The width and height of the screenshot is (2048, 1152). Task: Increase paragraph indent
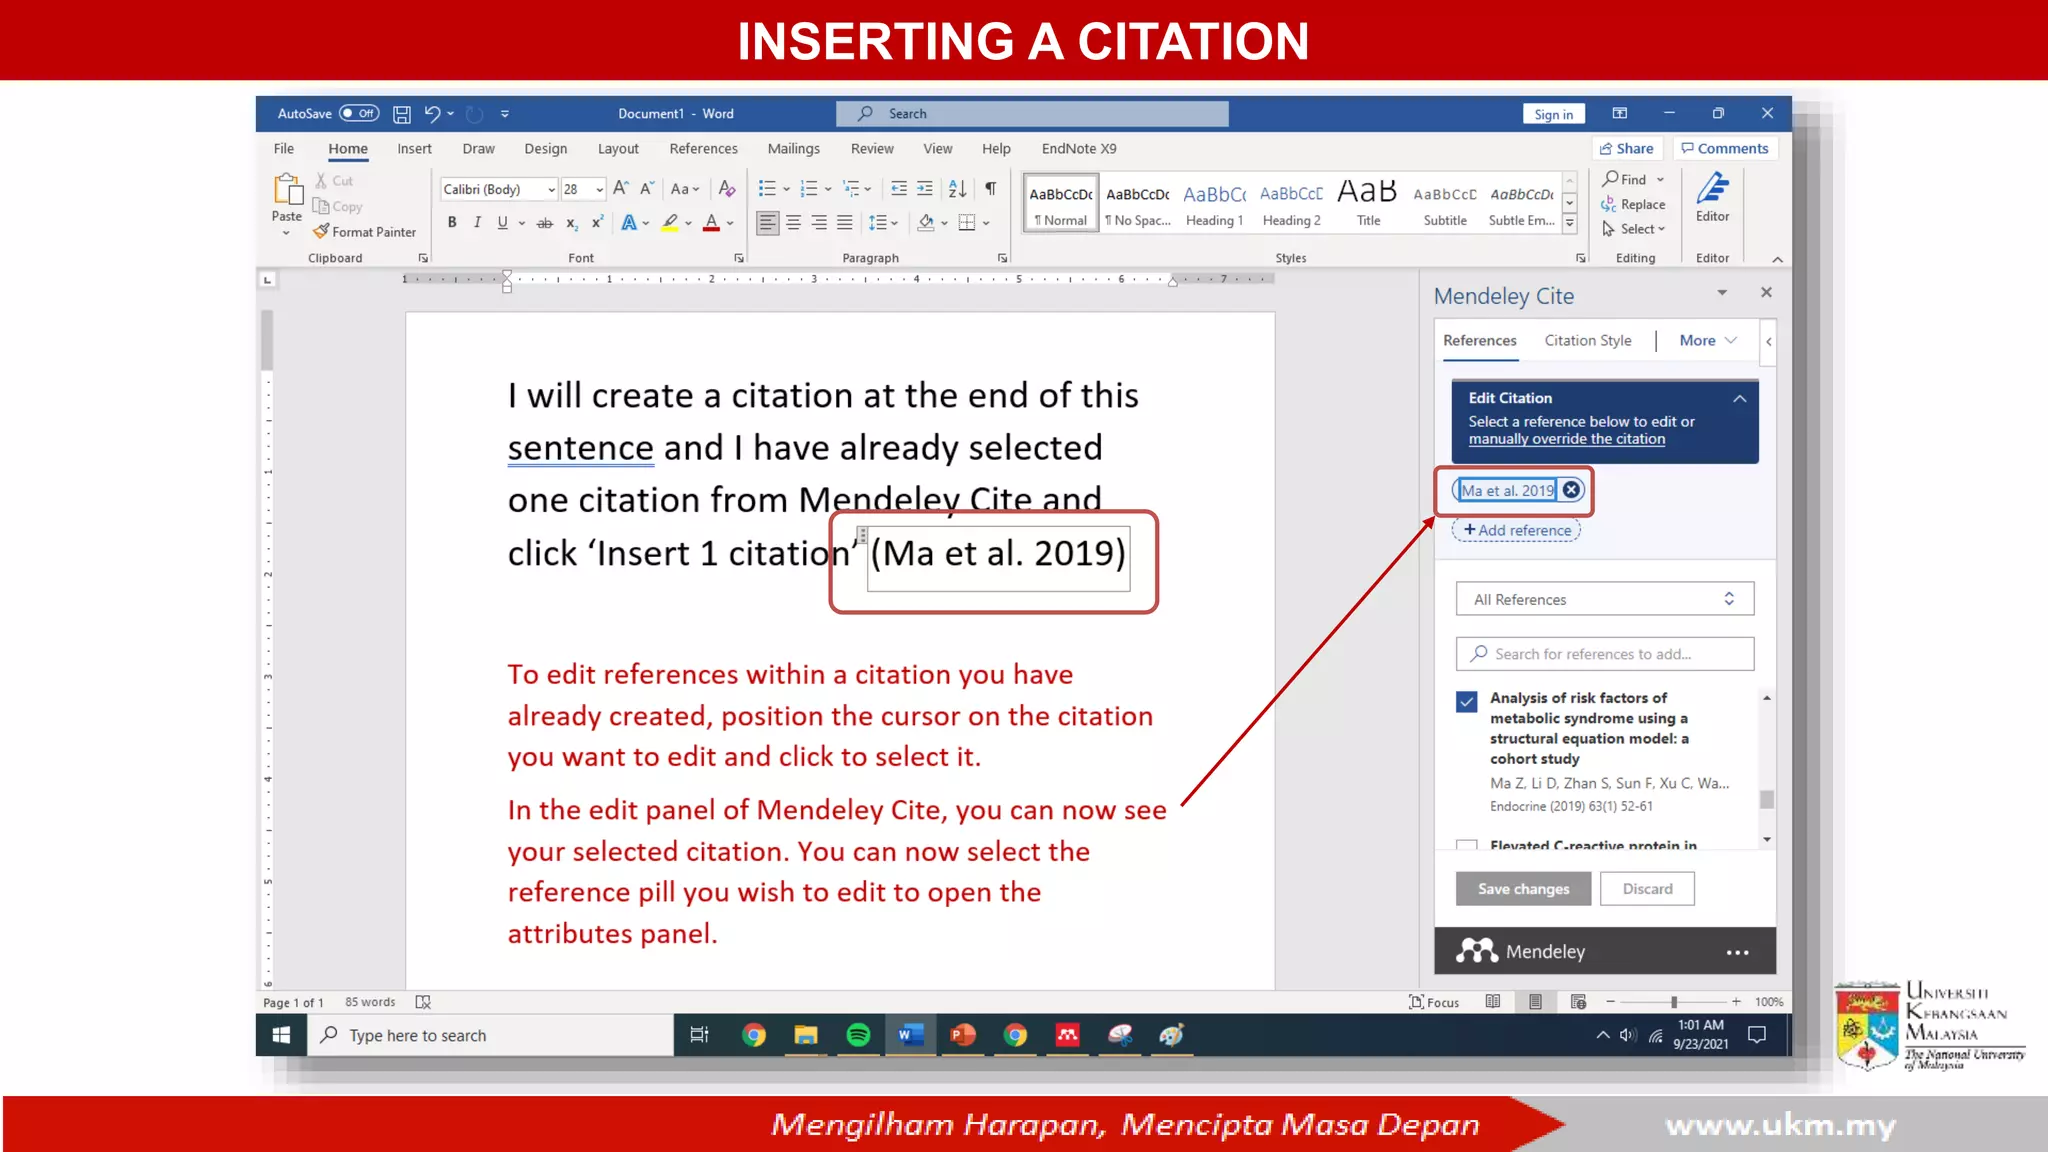925,188
